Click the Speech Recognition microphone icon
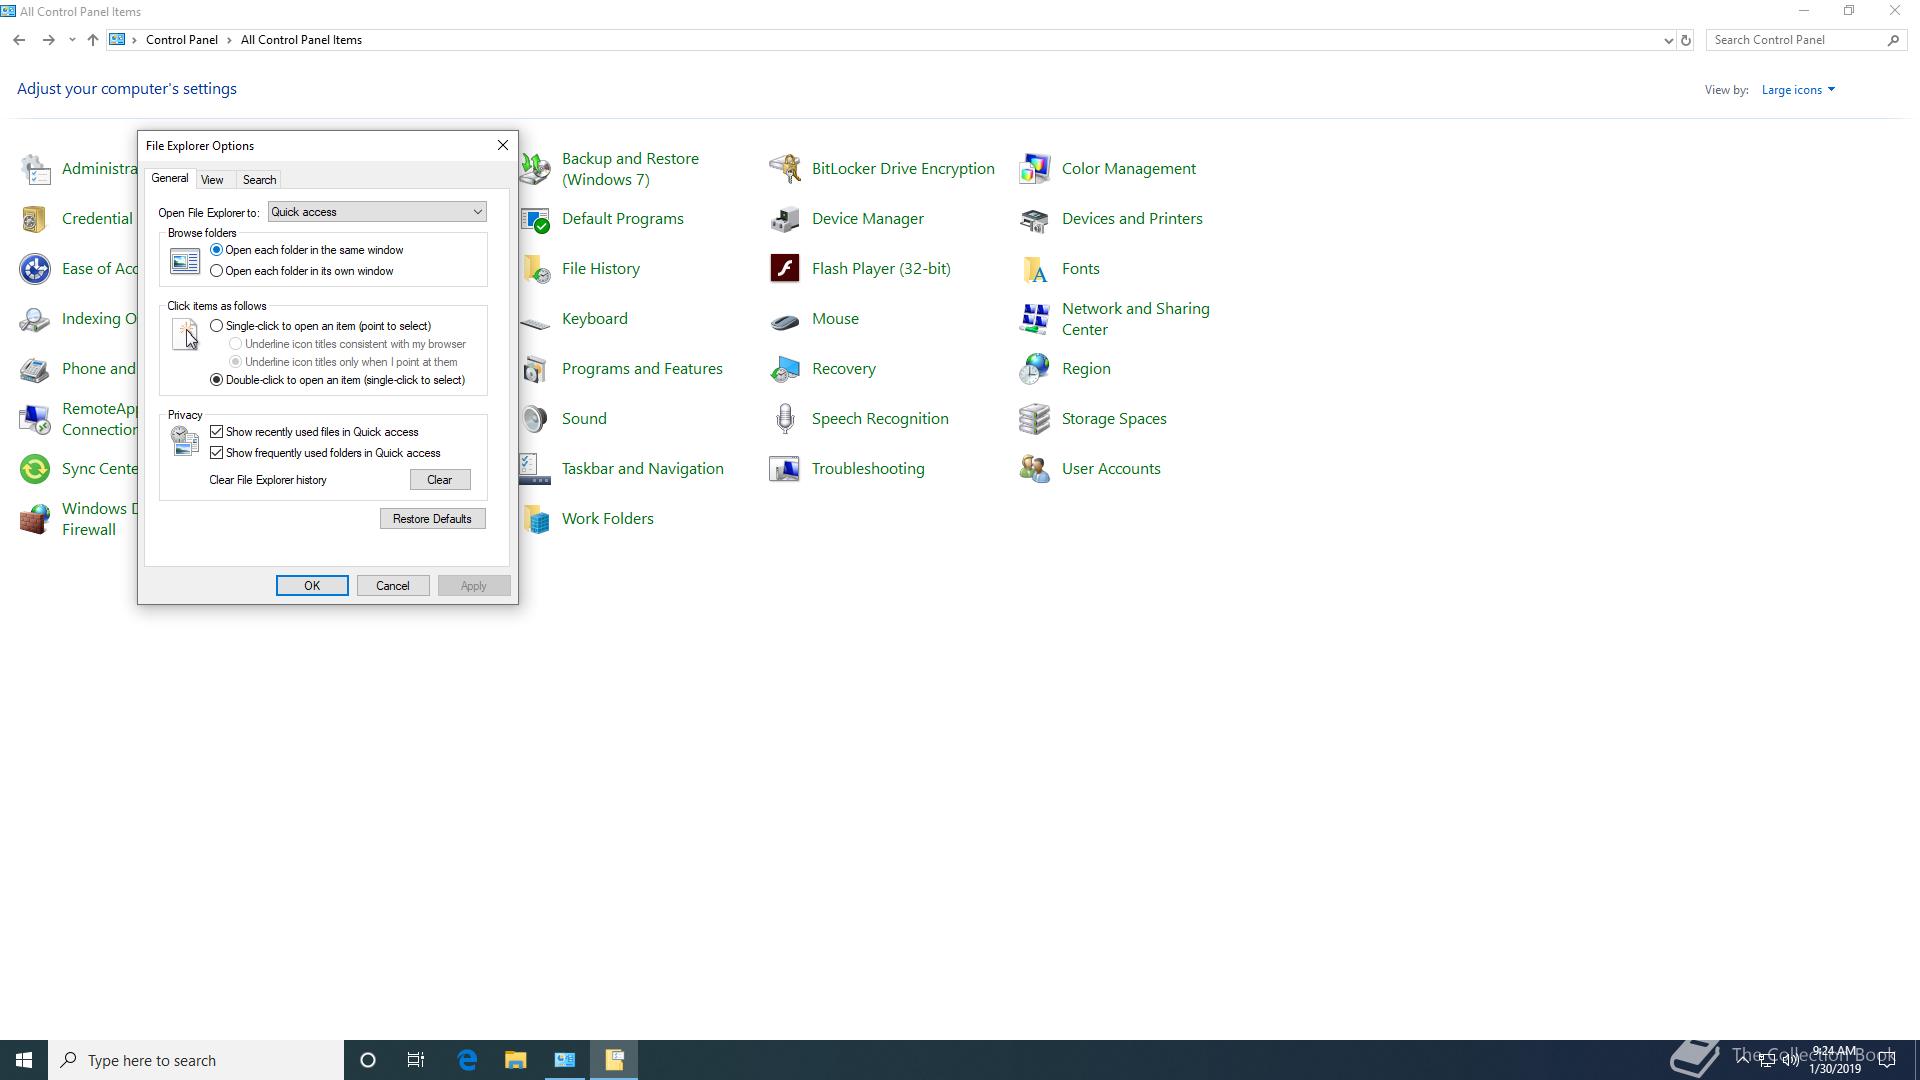 tap(785, 419)
